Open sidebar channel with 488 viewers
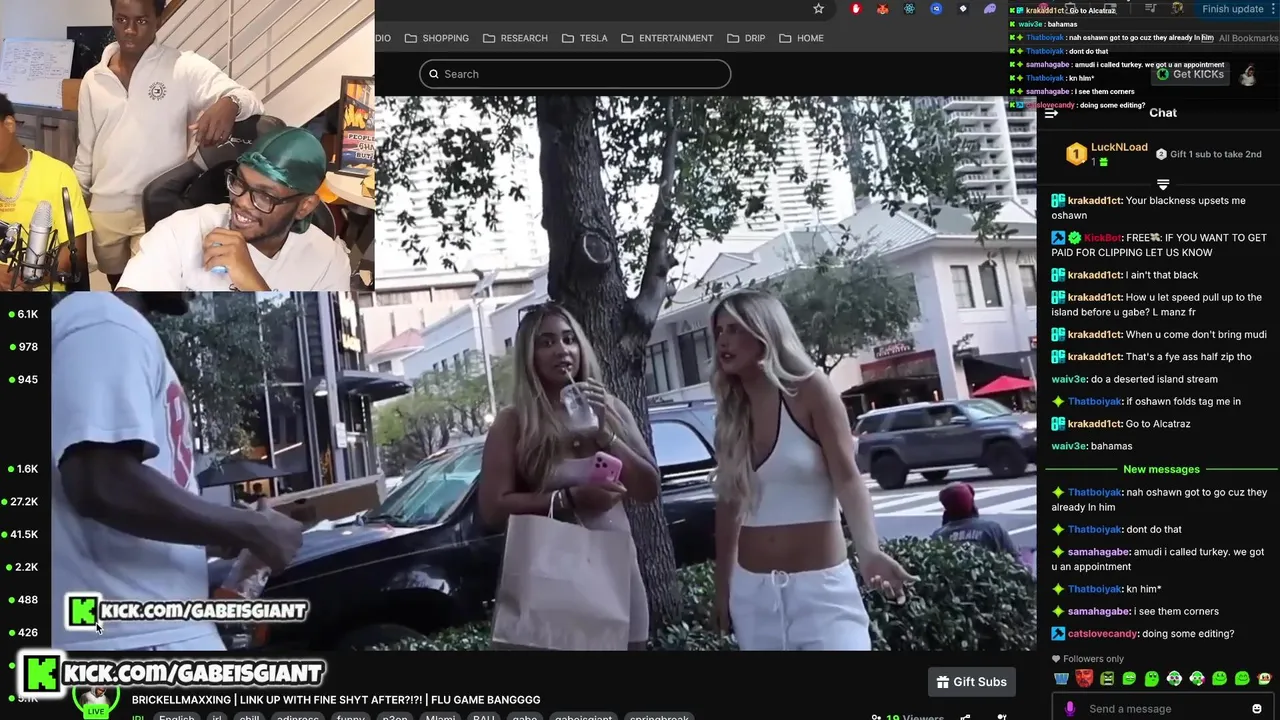The image size is (1280, 720). coord(24,600)
